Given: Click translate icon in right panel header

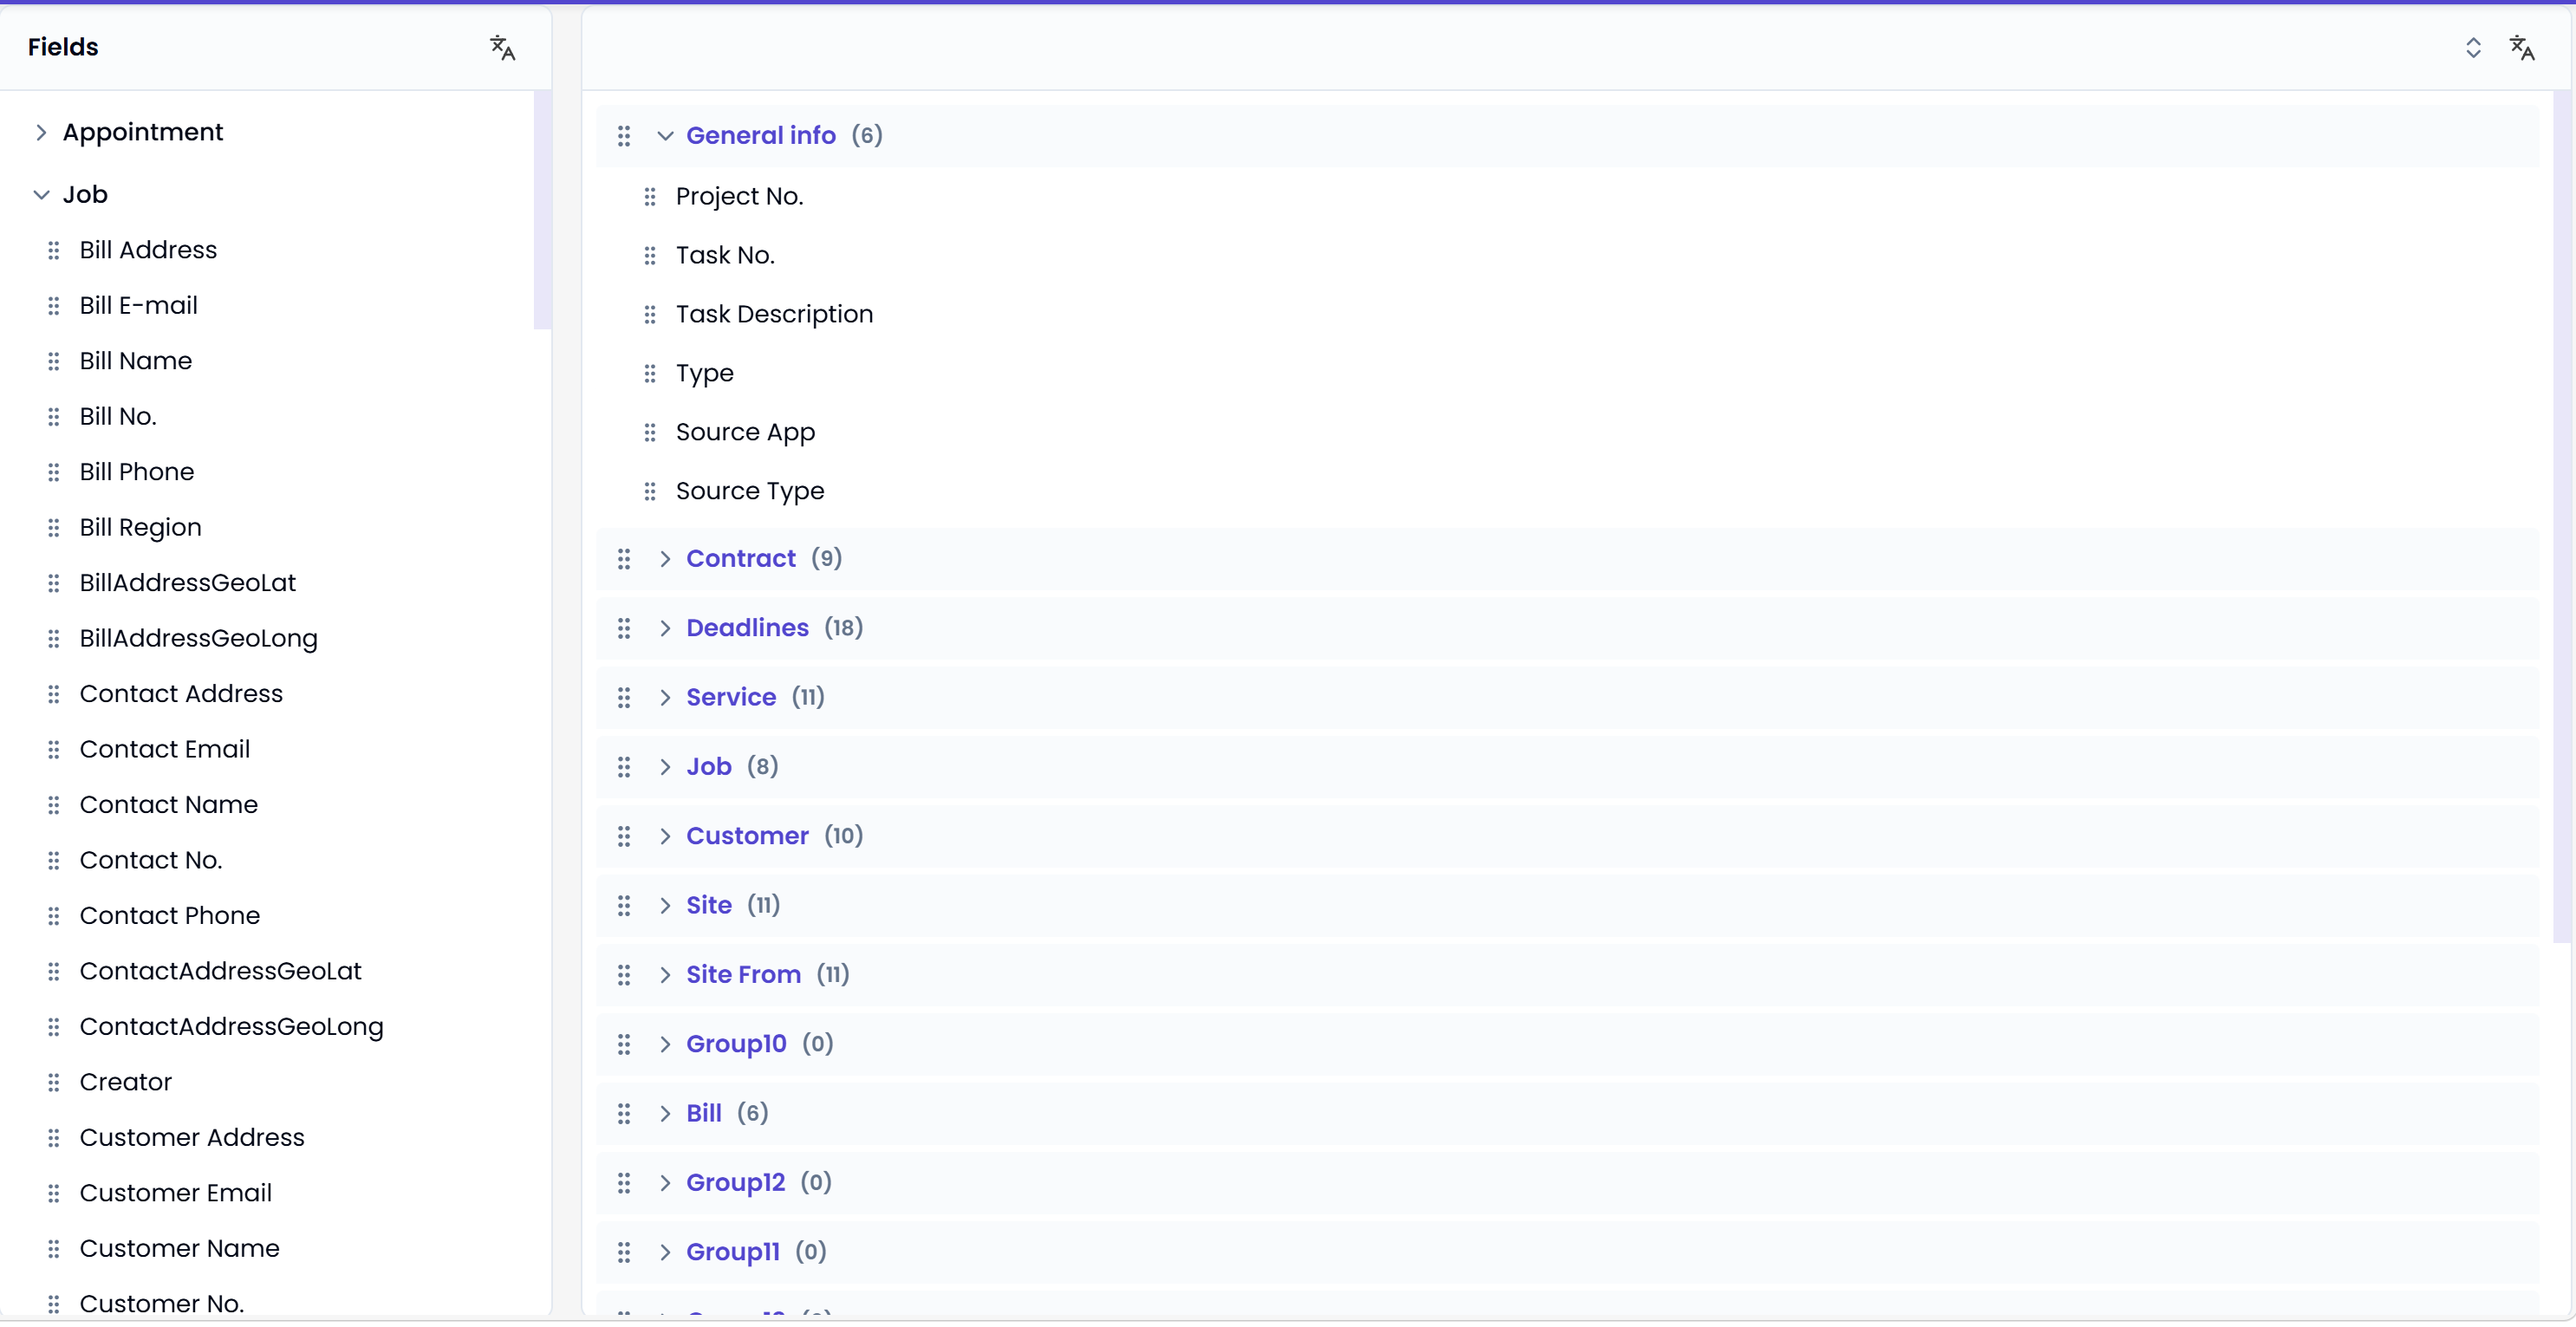Looking at the screenshot, I should click(2522, 47).
